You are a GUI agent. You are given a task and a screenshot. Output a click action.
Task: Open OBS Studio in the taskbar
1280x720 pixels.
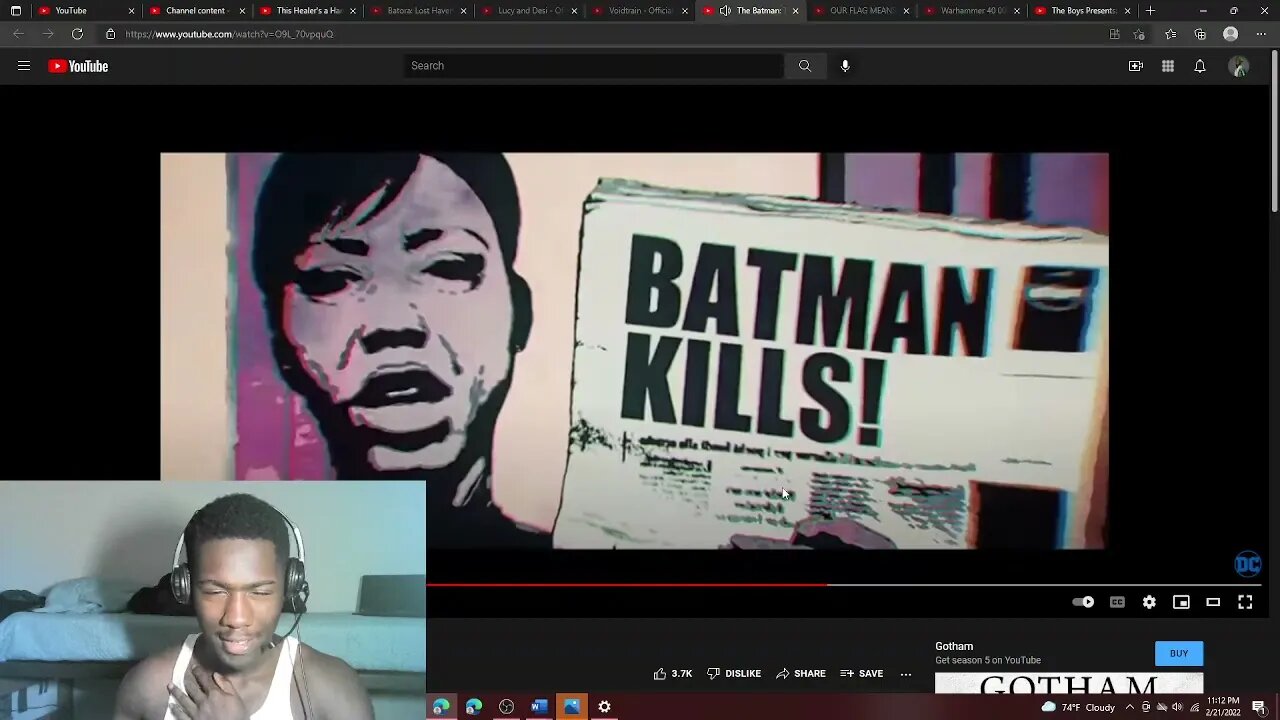point(507,707)
